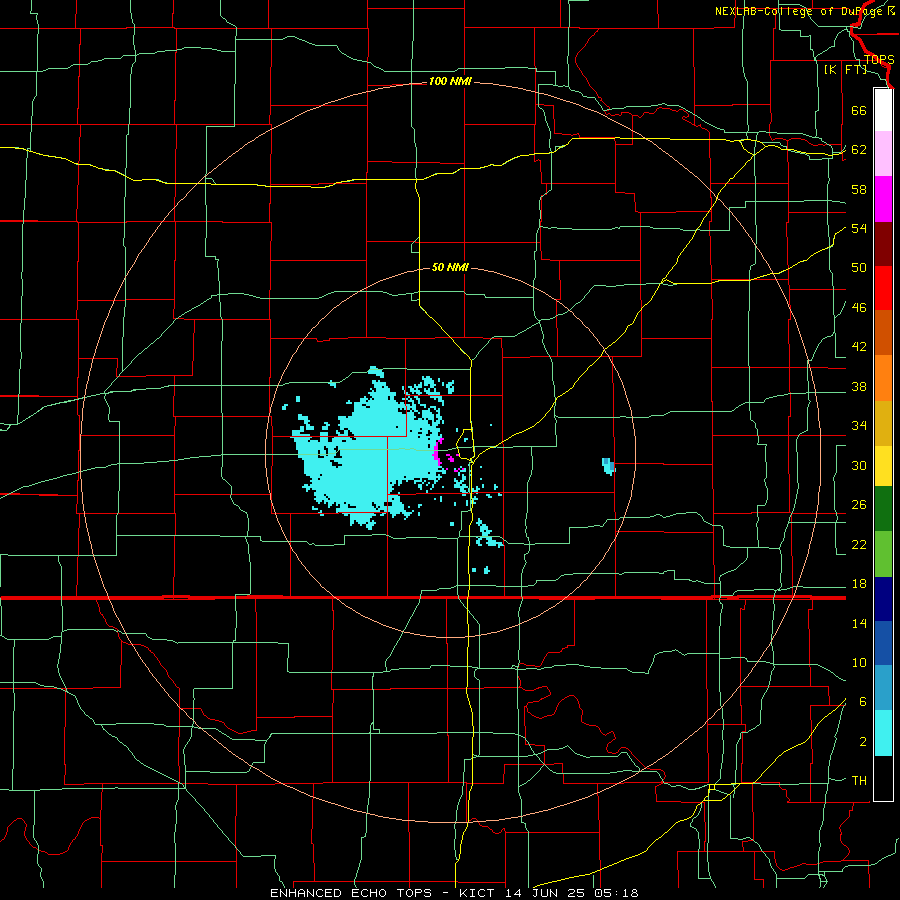This screenshot has width=900, height=900.
Task: Click the 46 value on the legend scale
Action: [859, 308]
